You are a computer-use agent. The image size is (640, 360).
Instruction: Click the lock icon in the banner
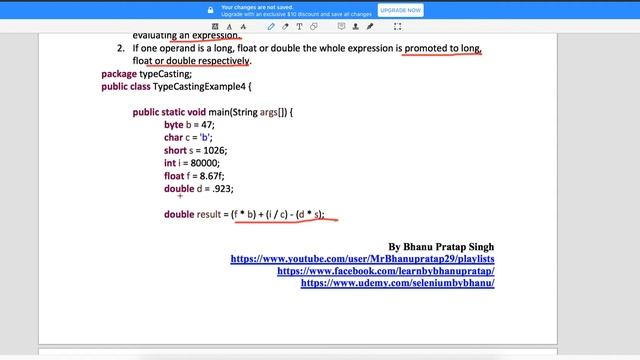tap(210, 10)
